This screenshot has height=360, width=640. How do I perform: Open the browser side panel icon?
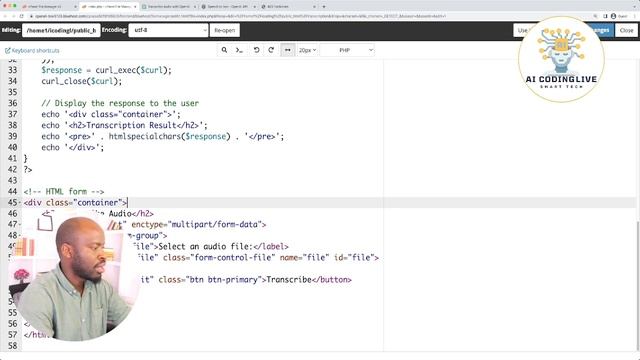click(x=605, y=16)
